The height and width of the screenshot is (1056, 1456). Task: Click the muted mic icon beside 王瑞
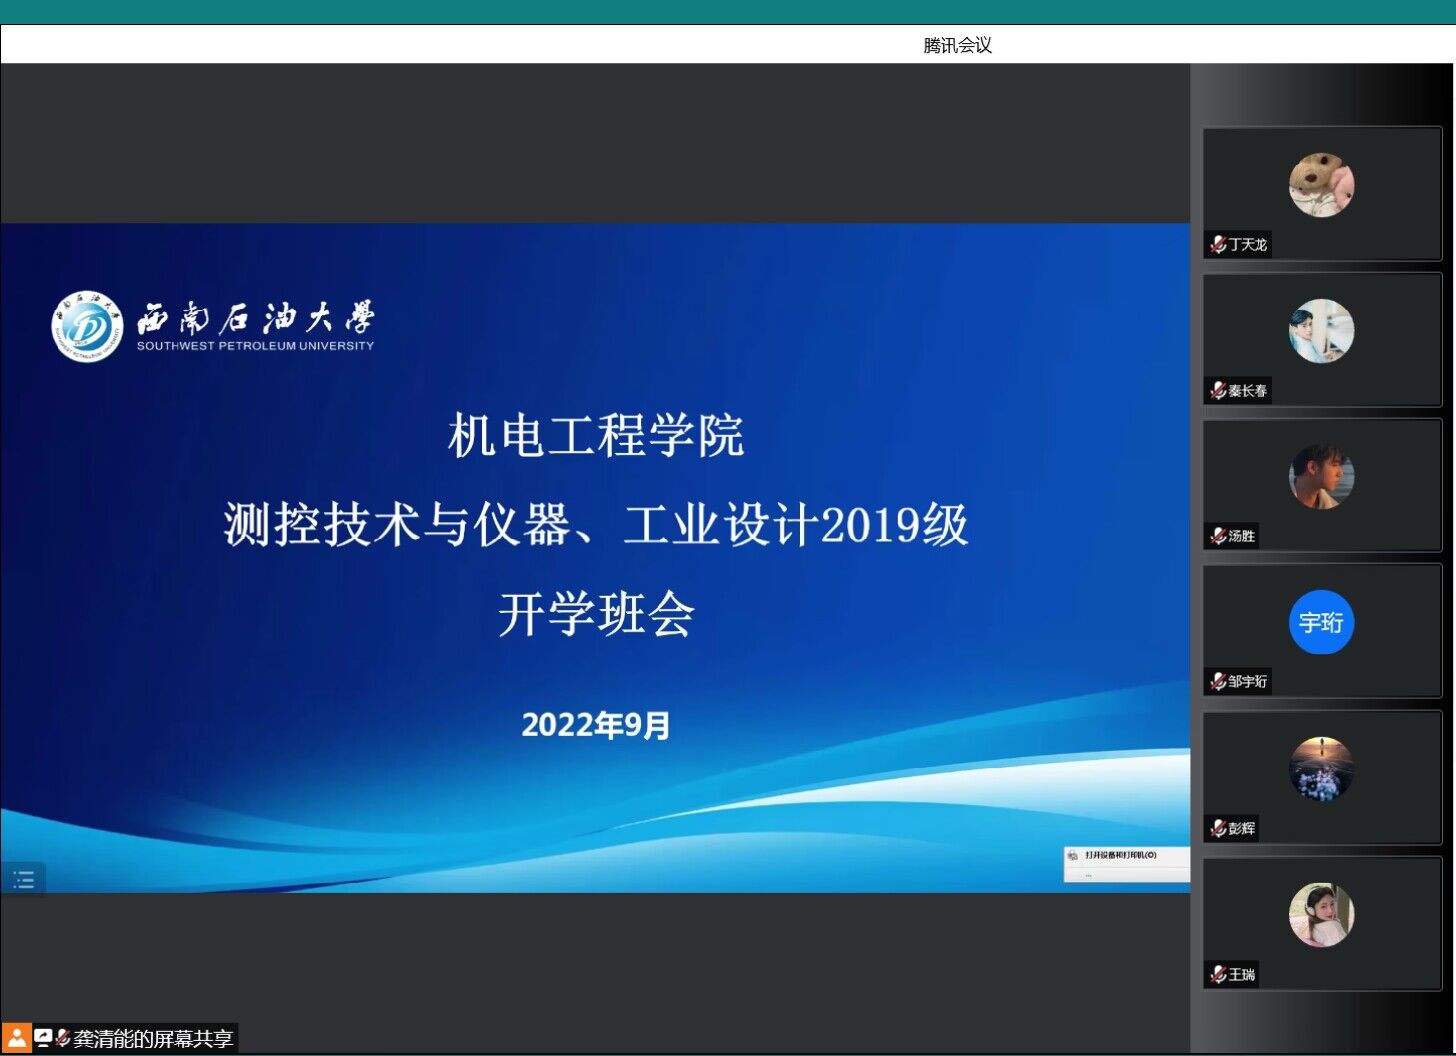1218,974
